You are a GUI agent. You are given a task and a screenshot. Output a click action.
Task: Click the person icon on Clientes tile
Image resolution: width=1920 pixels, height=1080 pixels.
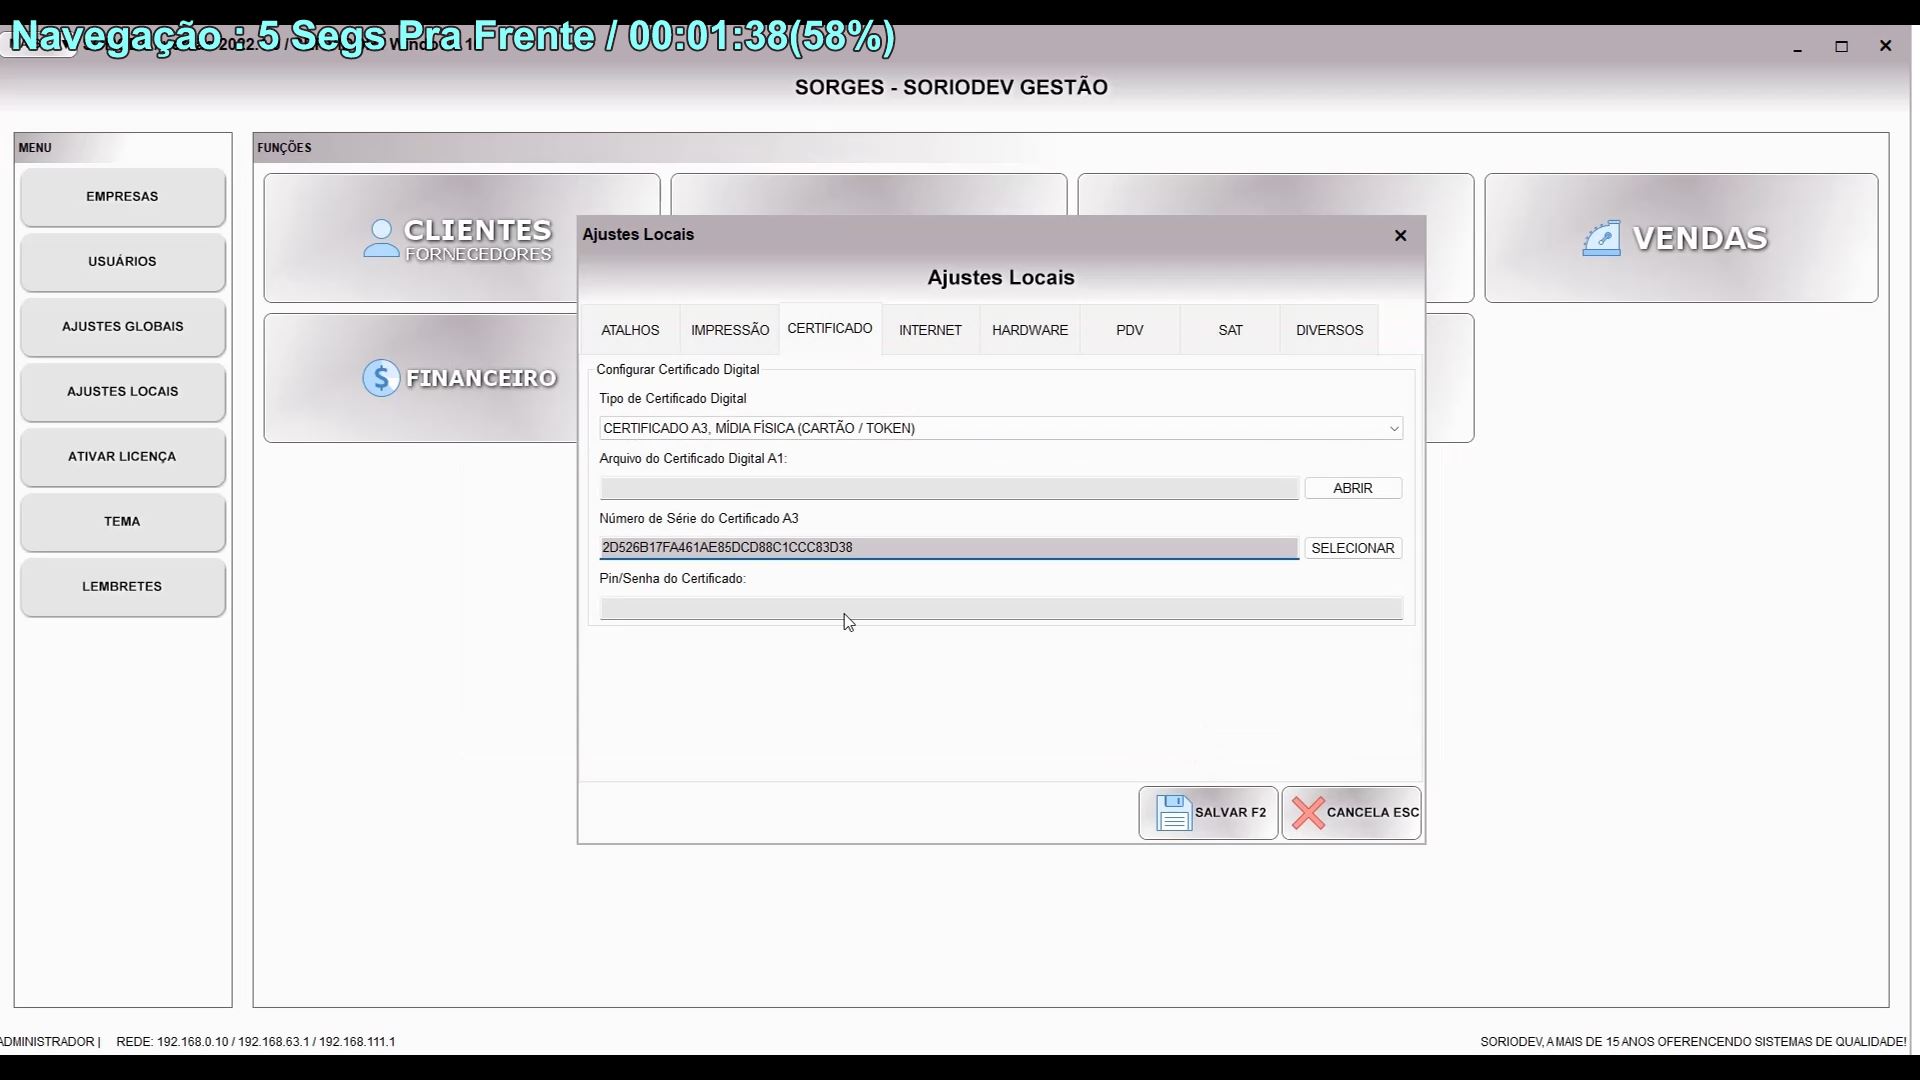coord(381,239)
